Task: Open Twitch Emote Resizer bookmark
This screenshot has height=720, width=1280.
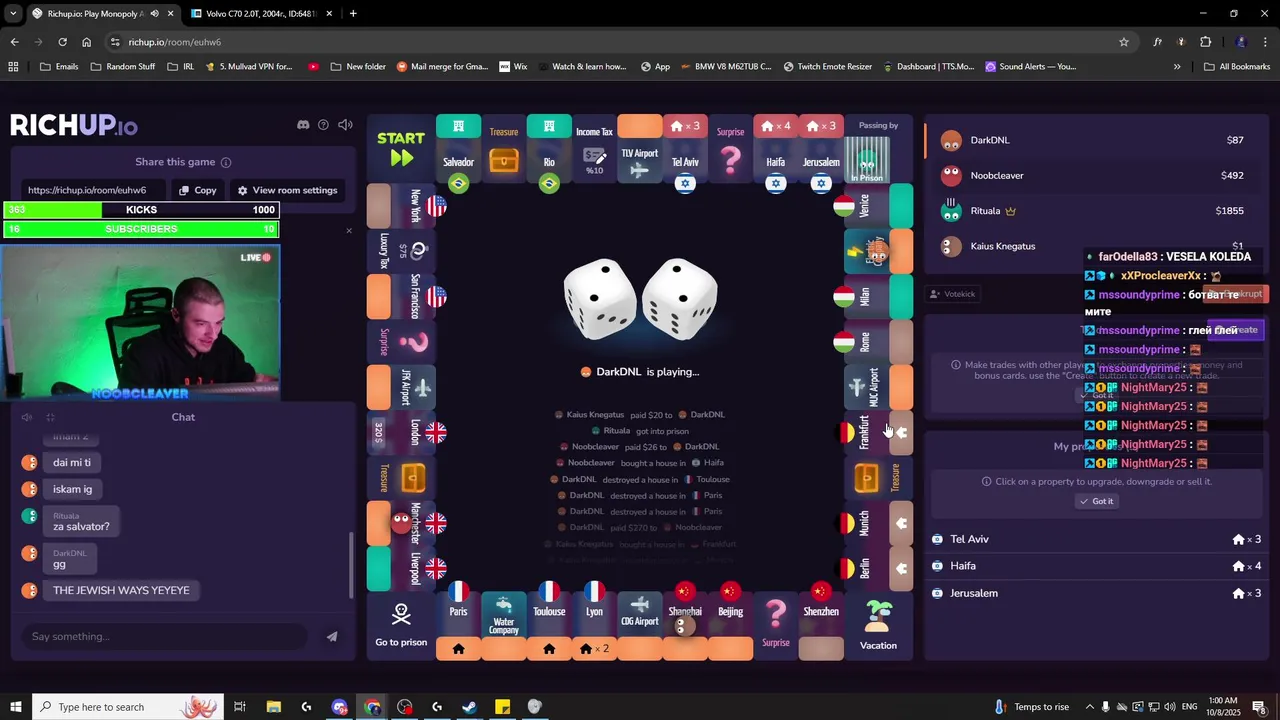Action: click(827, 67)
